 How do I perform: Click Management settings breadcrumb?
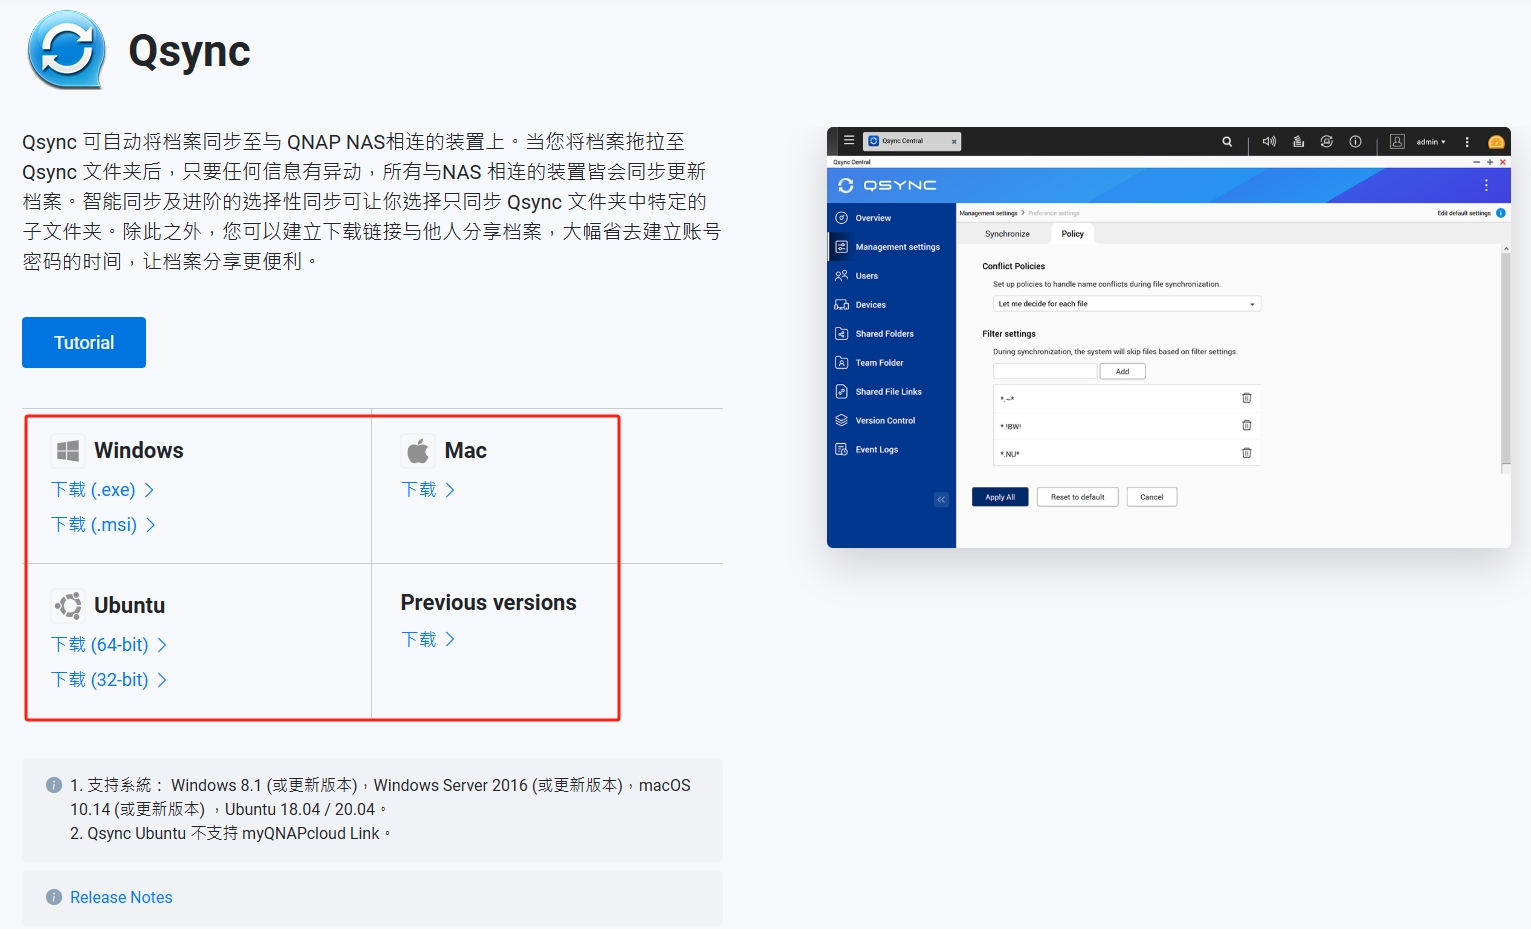tap(988, 213)
